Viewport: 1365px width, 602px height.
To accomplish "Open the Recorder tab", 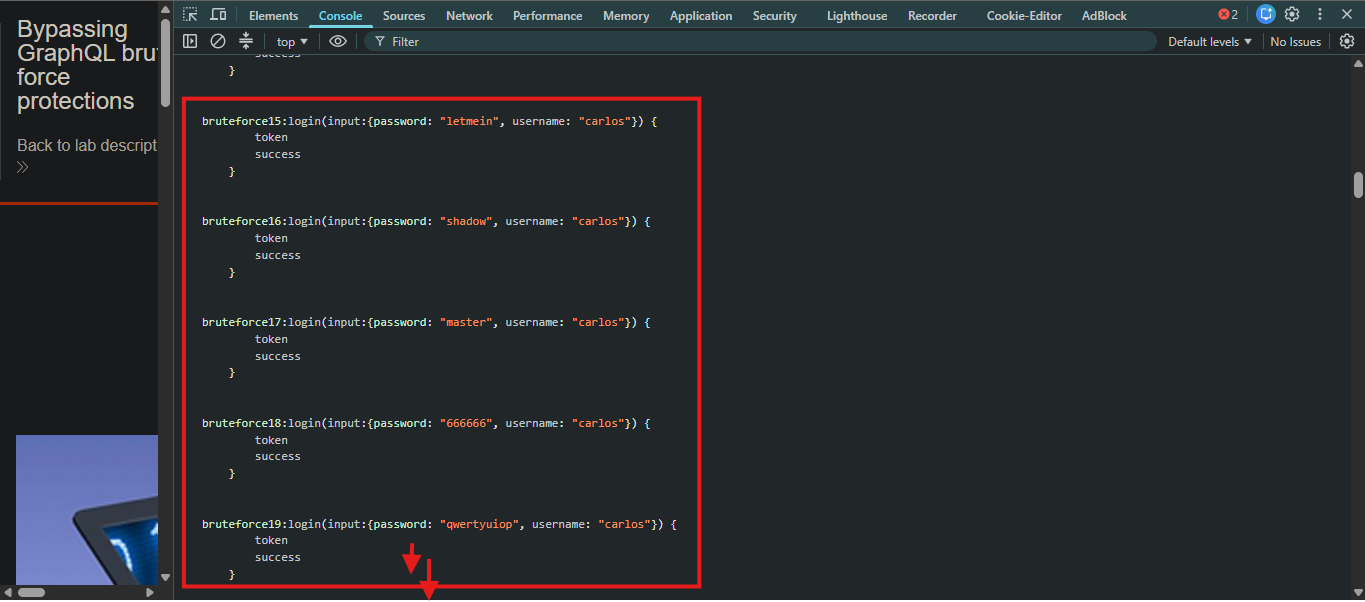I will click(932, 15).
